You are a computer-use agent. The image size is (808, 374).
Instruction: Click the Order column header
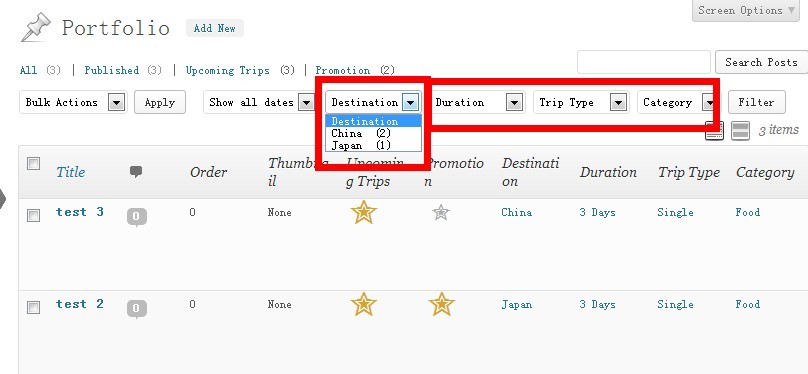(x=208, y=172)
